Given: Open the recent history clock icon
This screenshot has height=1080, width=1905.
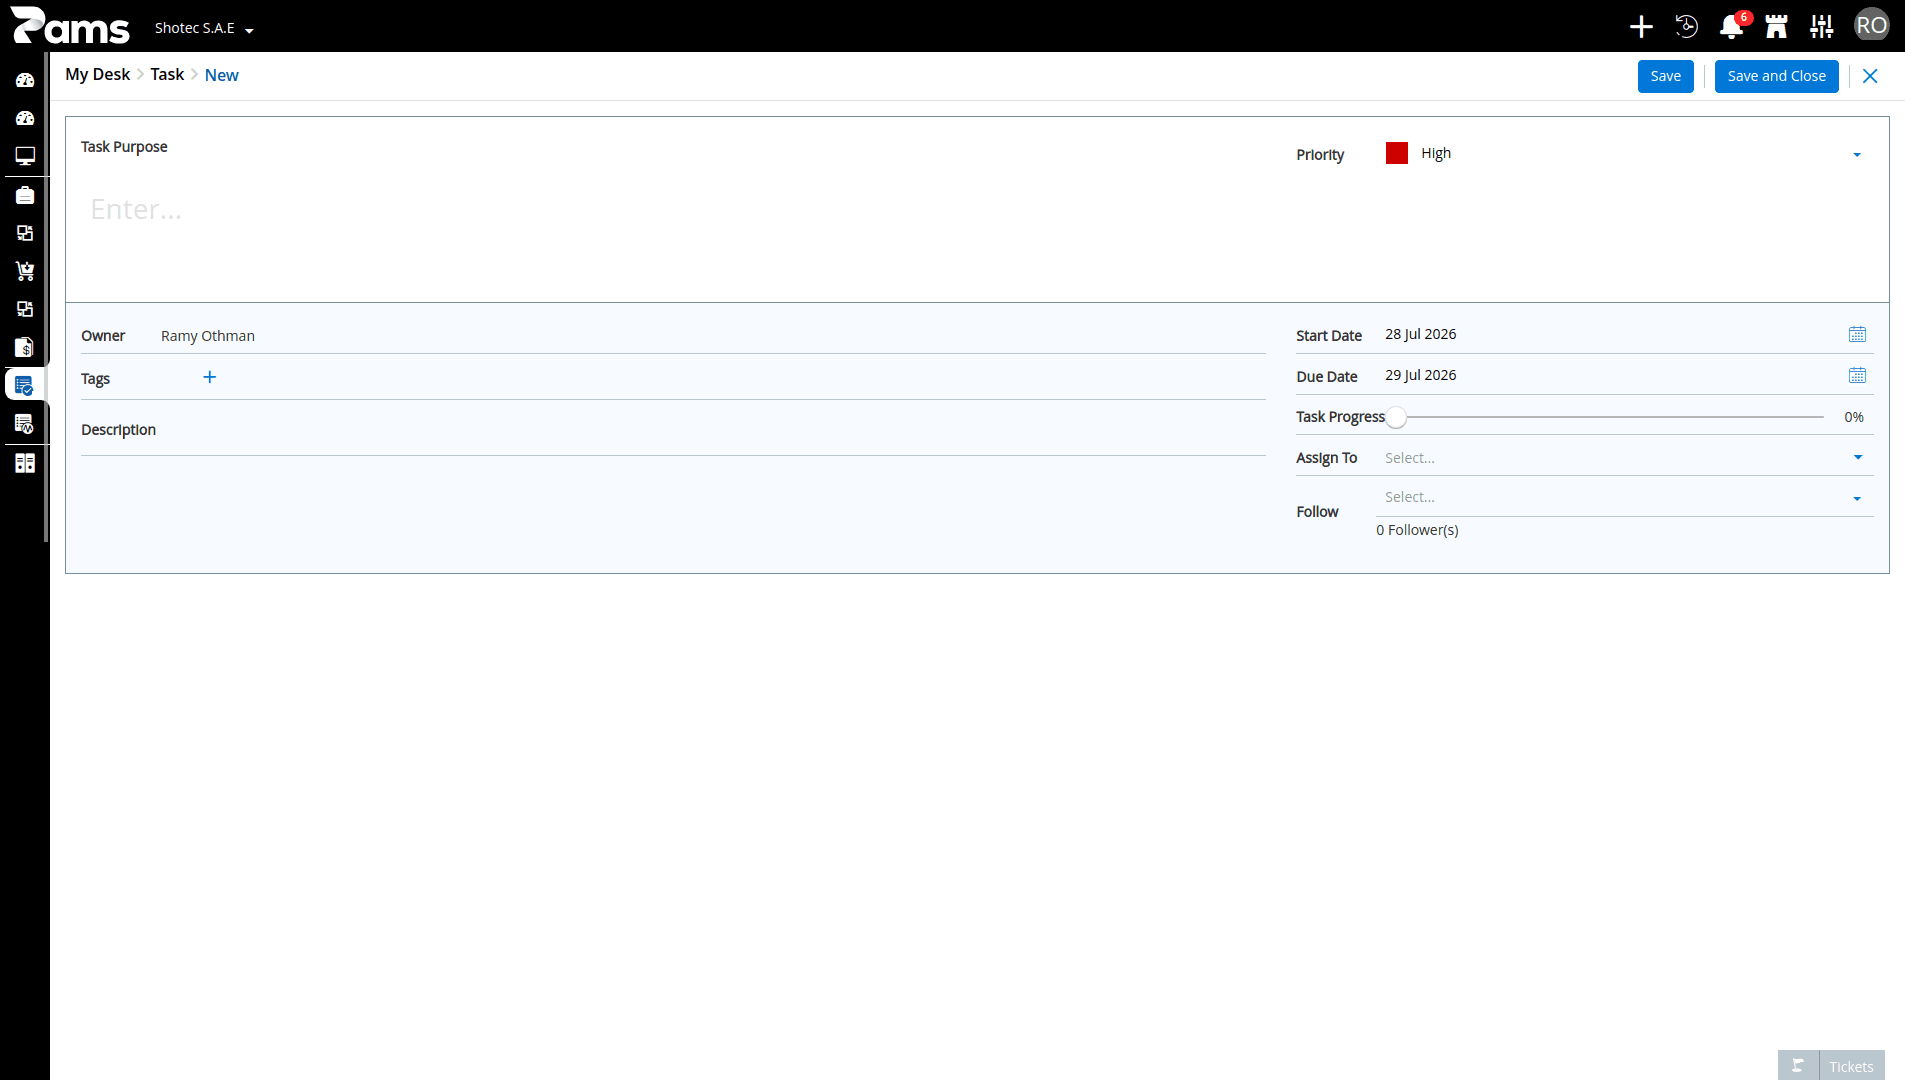Looking at the screenshot, I should [x=1686, y=27].
